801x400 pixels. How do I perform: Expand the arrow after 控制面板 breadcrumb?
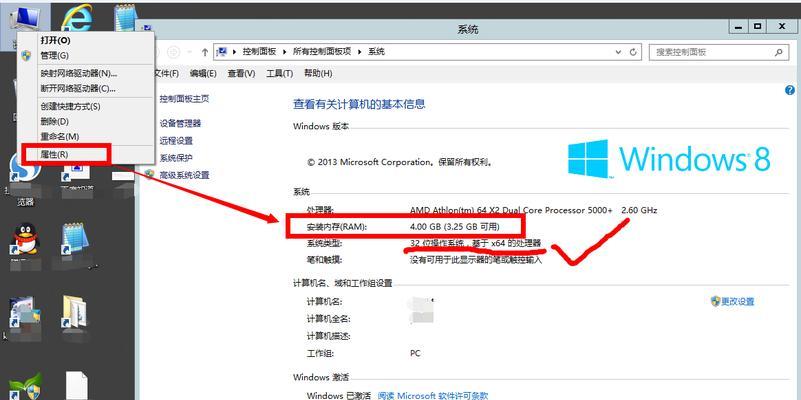click(285, 52)
